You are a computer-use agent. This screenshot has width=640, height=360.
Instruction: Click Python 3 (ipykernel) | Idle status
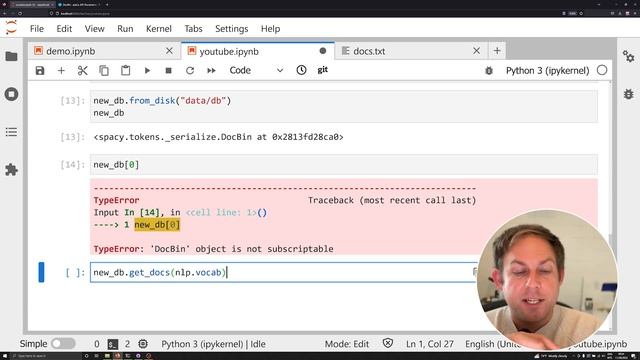click(x=213, y=344)
